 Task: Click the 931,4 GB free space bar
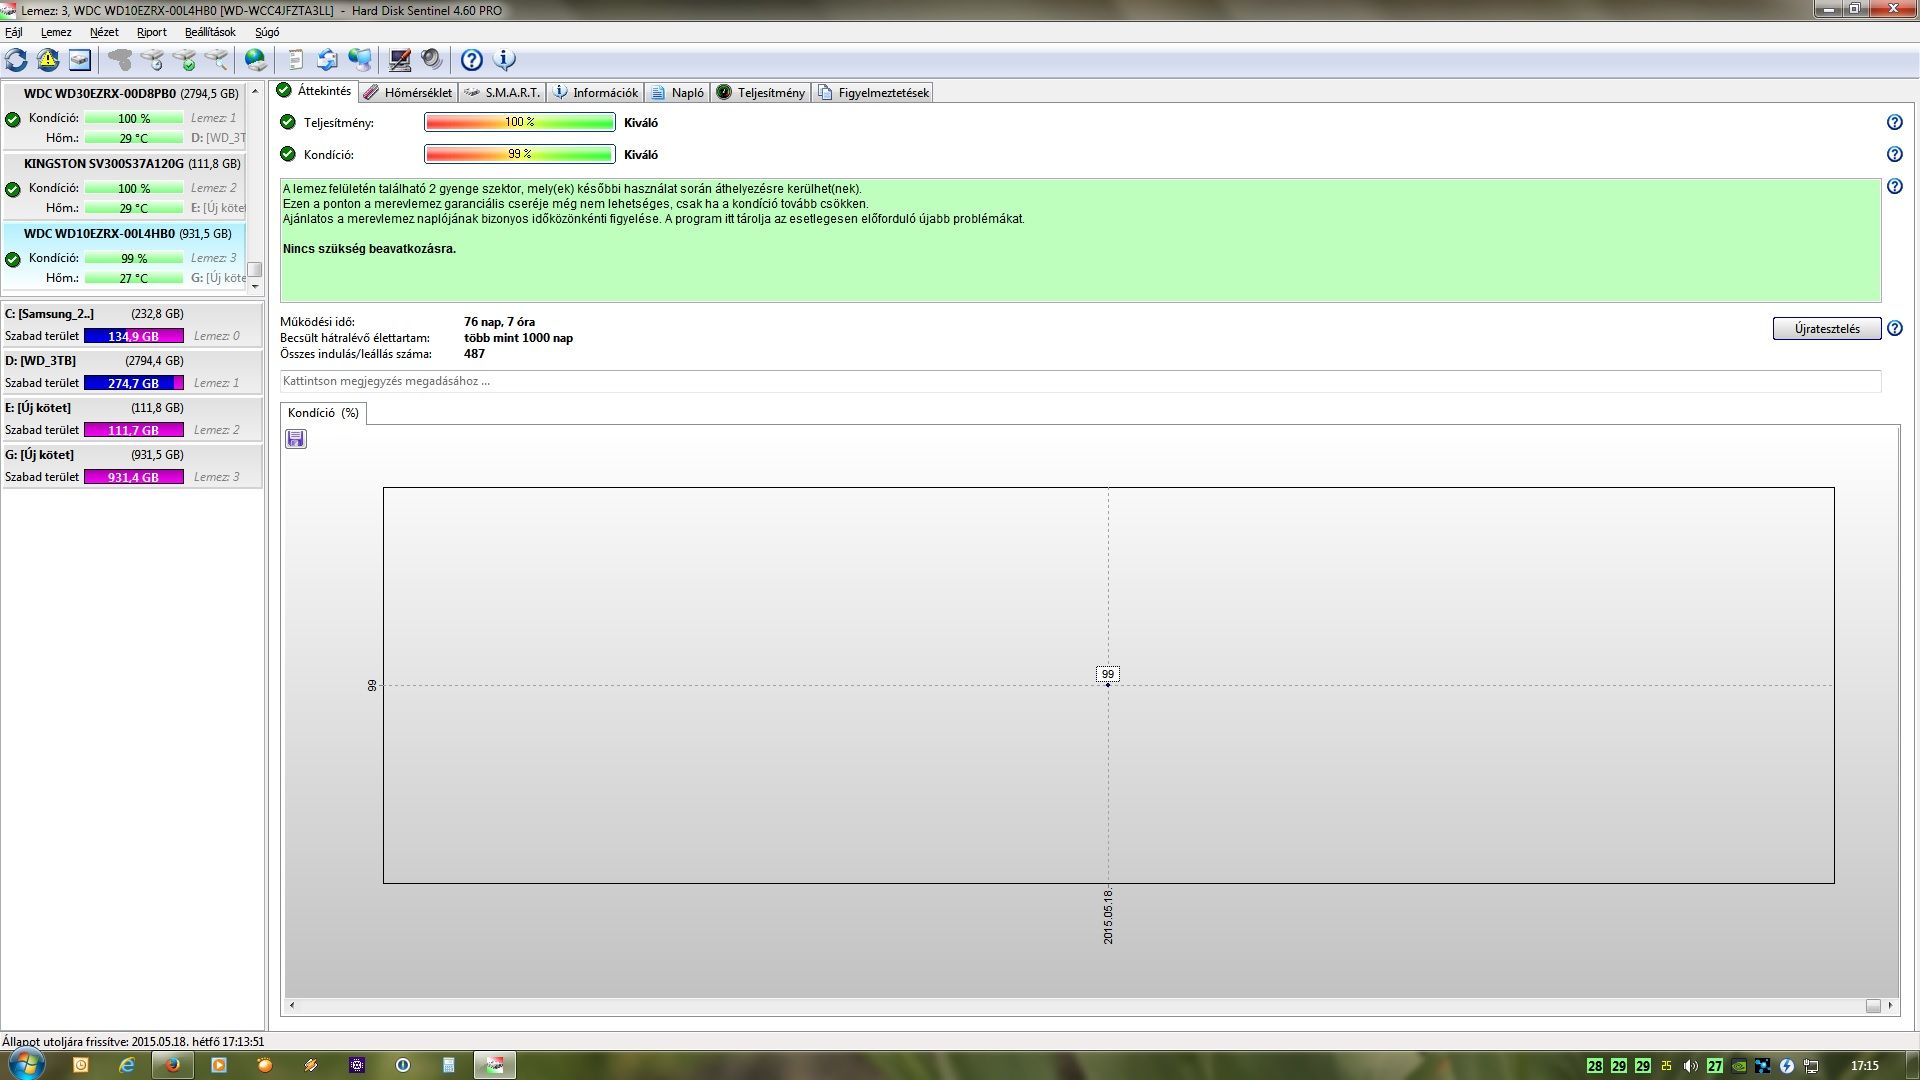[x=134, y=477]
